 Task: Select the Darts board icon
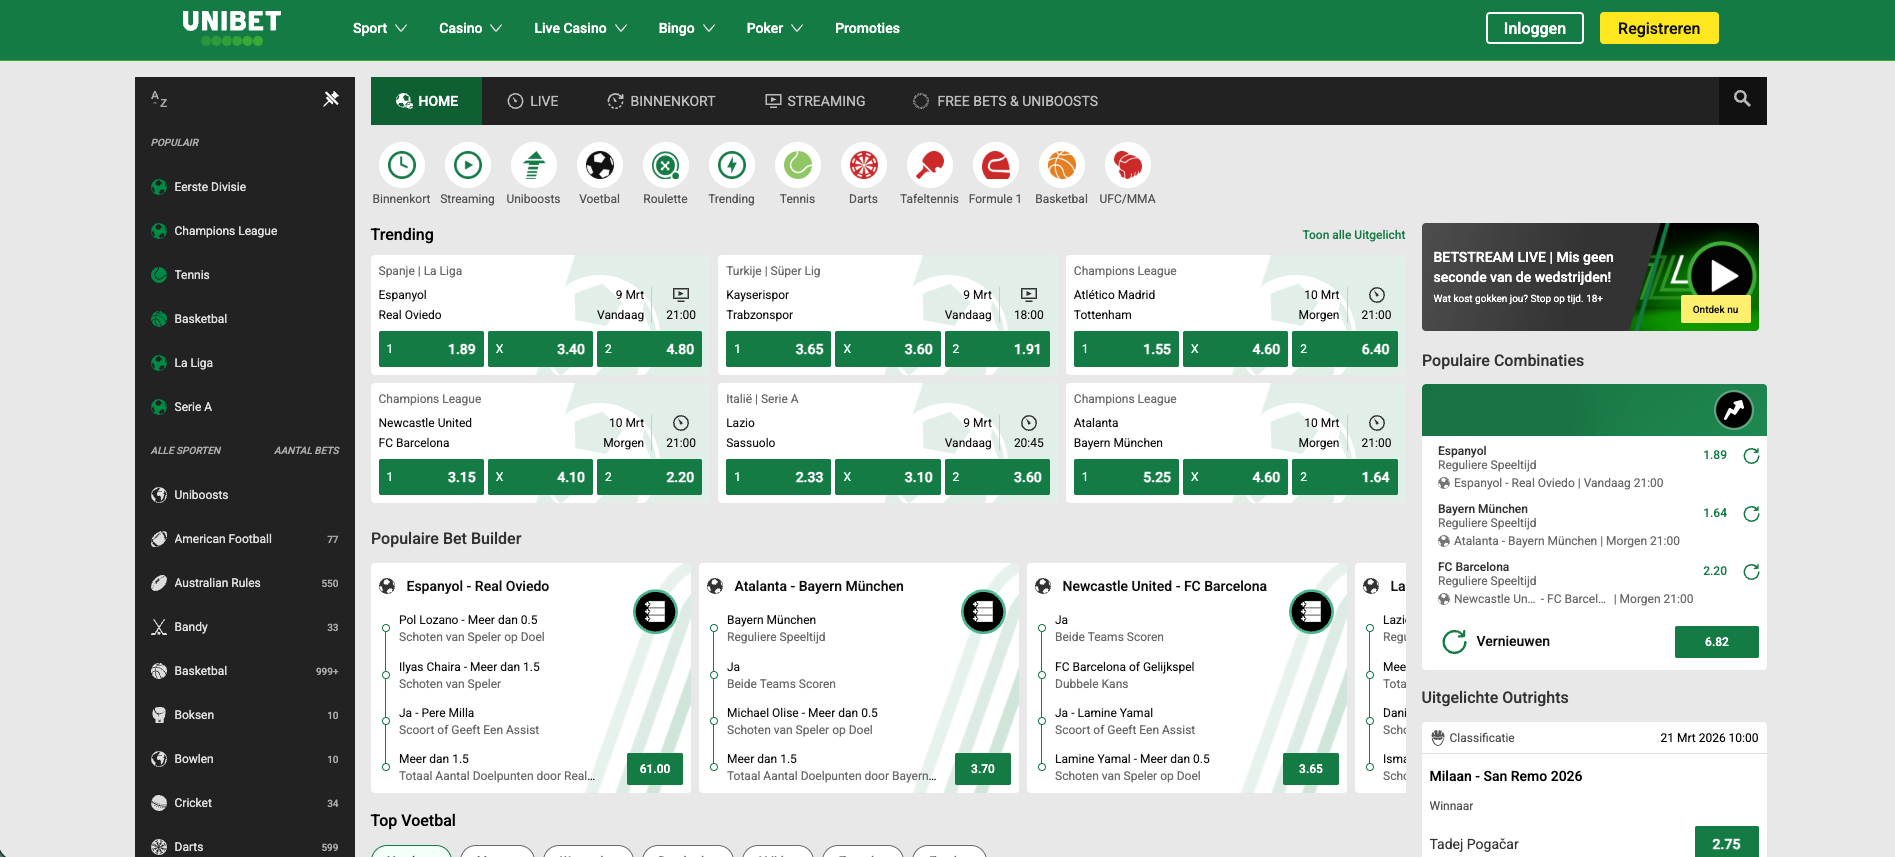point(863,165)
